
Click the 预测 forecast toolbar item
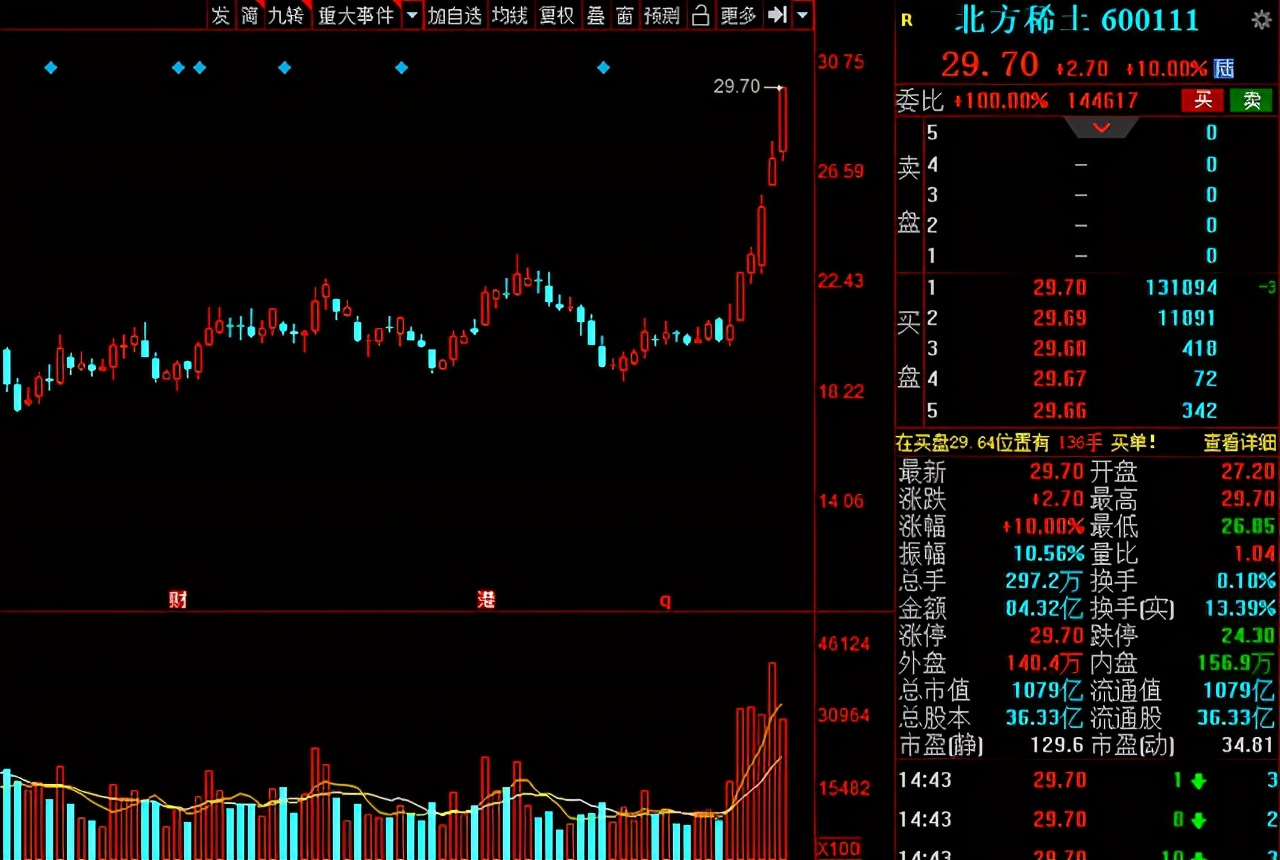(x=662, y=15)
